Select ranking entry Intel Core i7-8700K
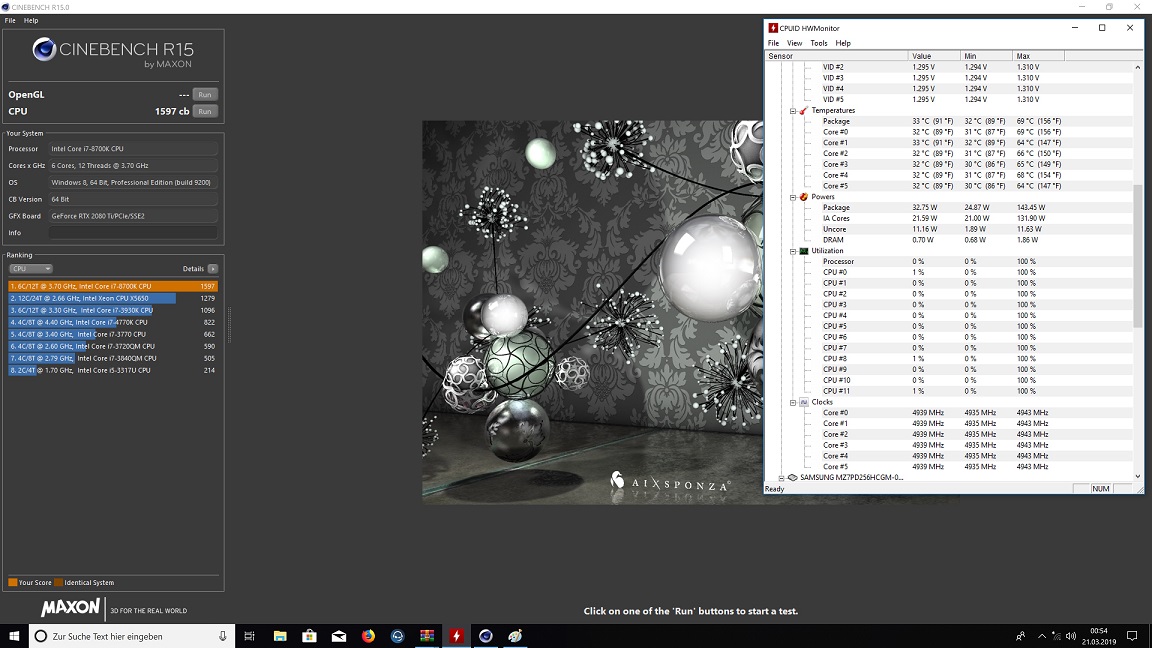This screenshot has height=648, width=1152. (x=113, y=287)
